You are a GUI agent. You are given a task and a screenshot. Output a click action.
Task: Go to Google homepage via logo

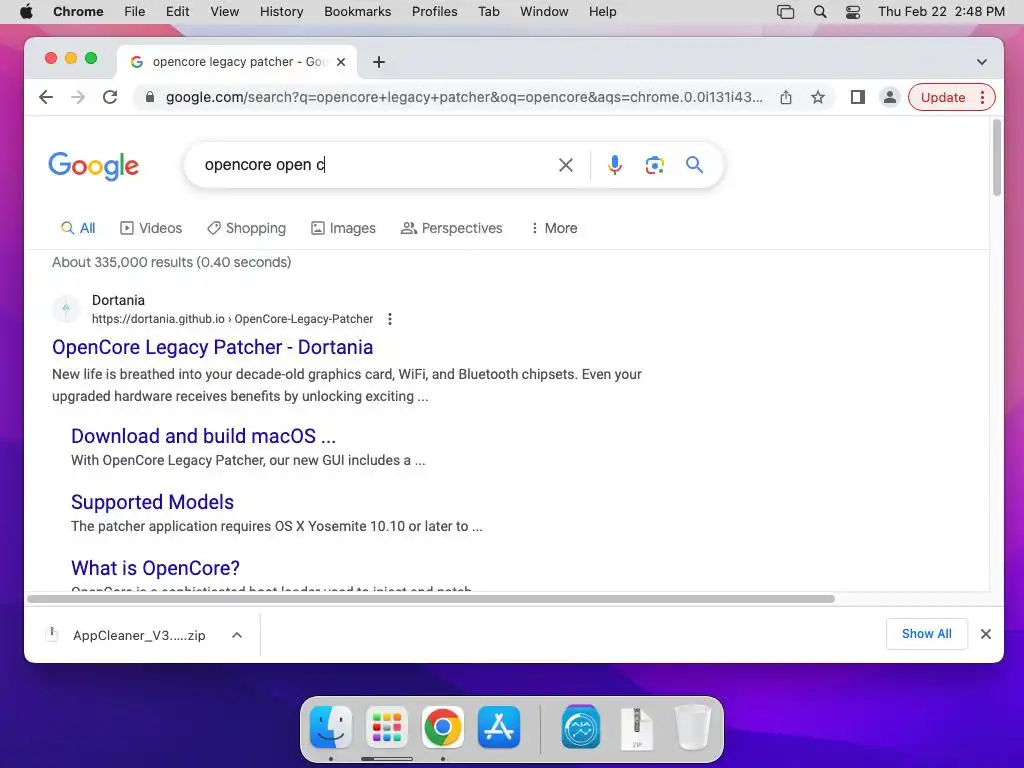pyautogui.click(x=93, y=165)
